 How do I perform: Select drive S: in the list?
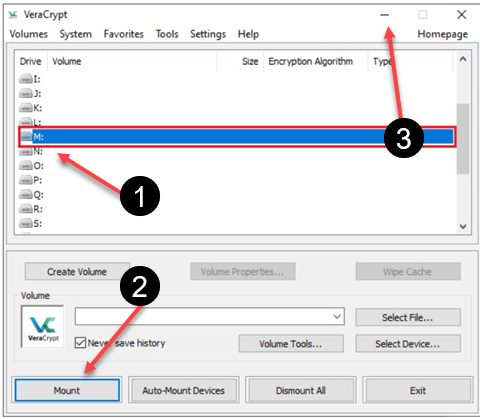pyautogui.click(x=30, y=223)
